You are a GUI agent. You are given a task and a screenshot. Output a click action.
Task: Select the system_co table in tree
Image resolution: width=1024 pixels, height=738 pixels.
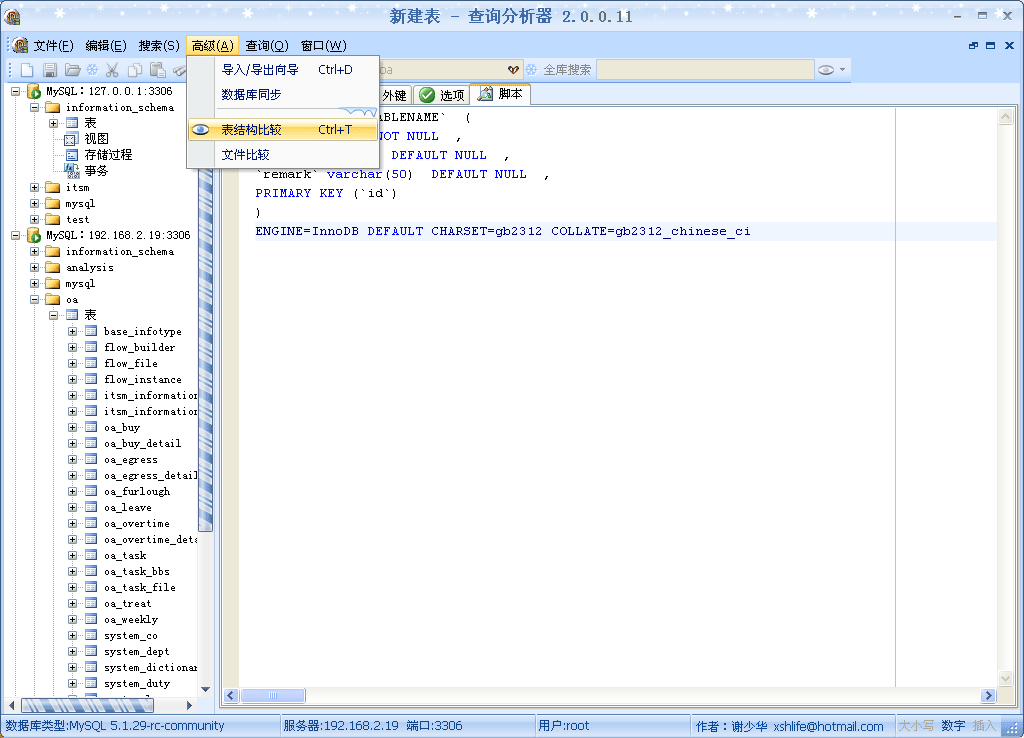coord(131,635)
